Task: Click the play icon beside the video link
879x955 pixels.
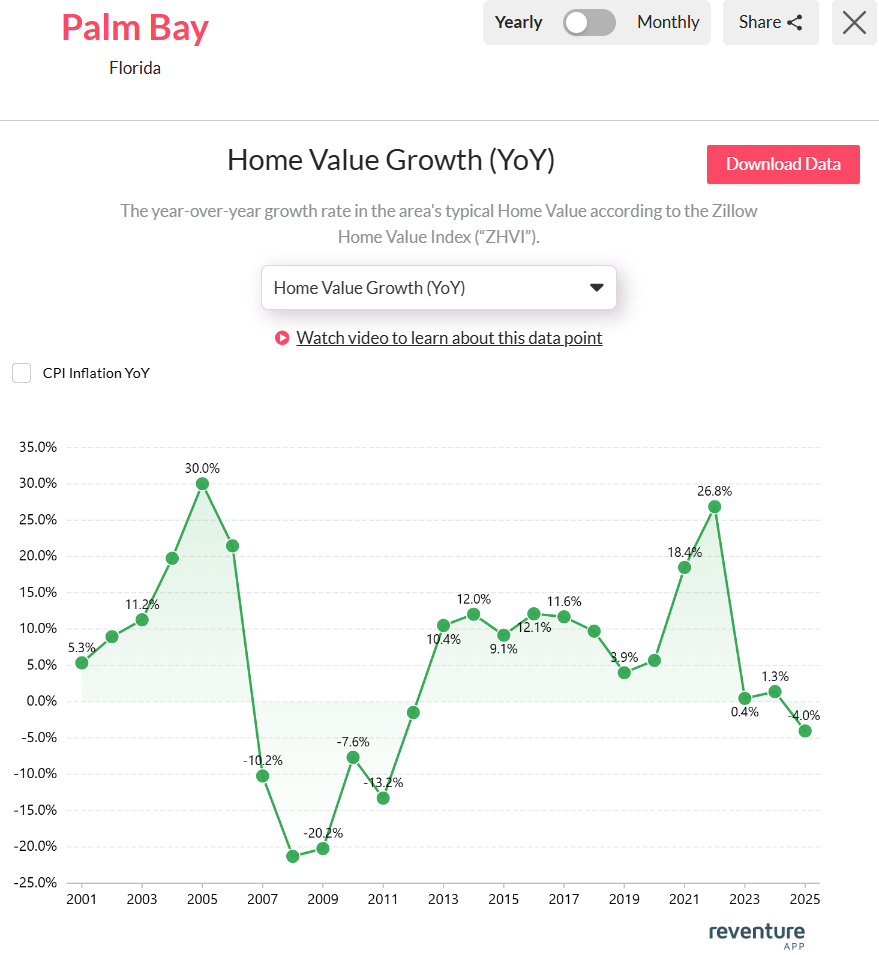Action: click(x=281, y=338)
